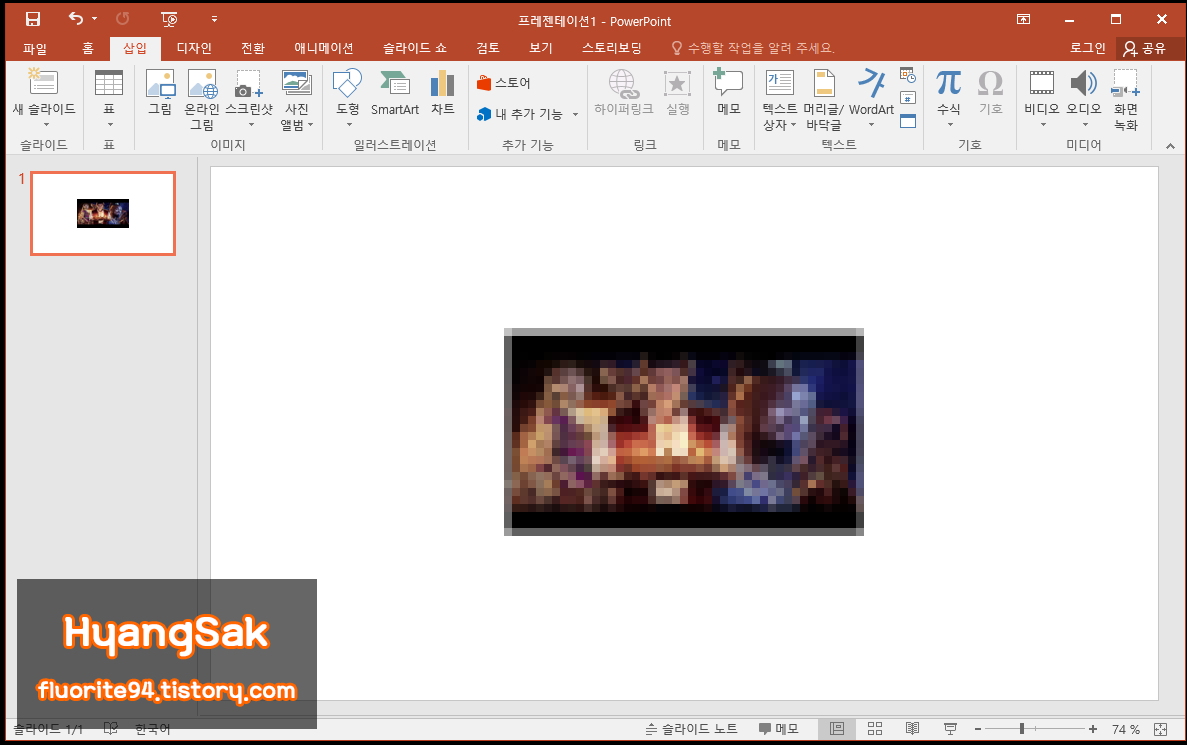Switch to Reading view
Screen dimensions: 1187x745
912,728
